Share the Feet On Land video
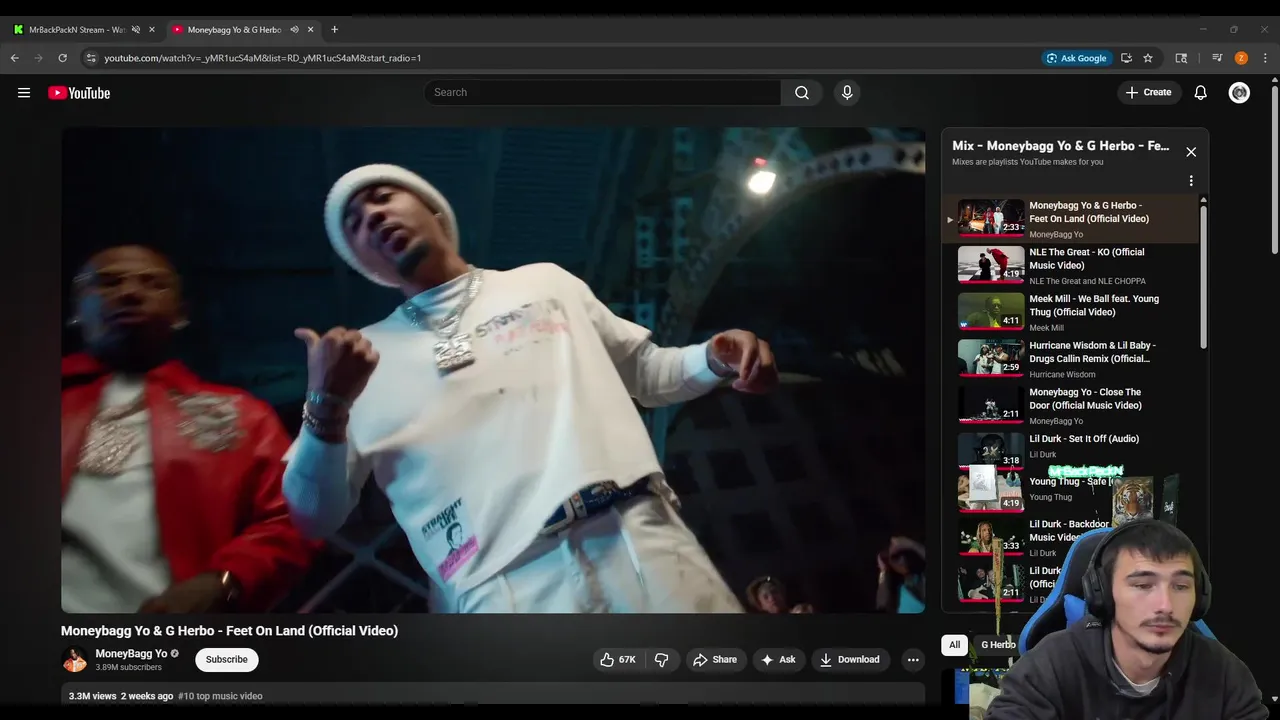The height and width of the screenshot is (720, 1280). click(x=715, y=660)
